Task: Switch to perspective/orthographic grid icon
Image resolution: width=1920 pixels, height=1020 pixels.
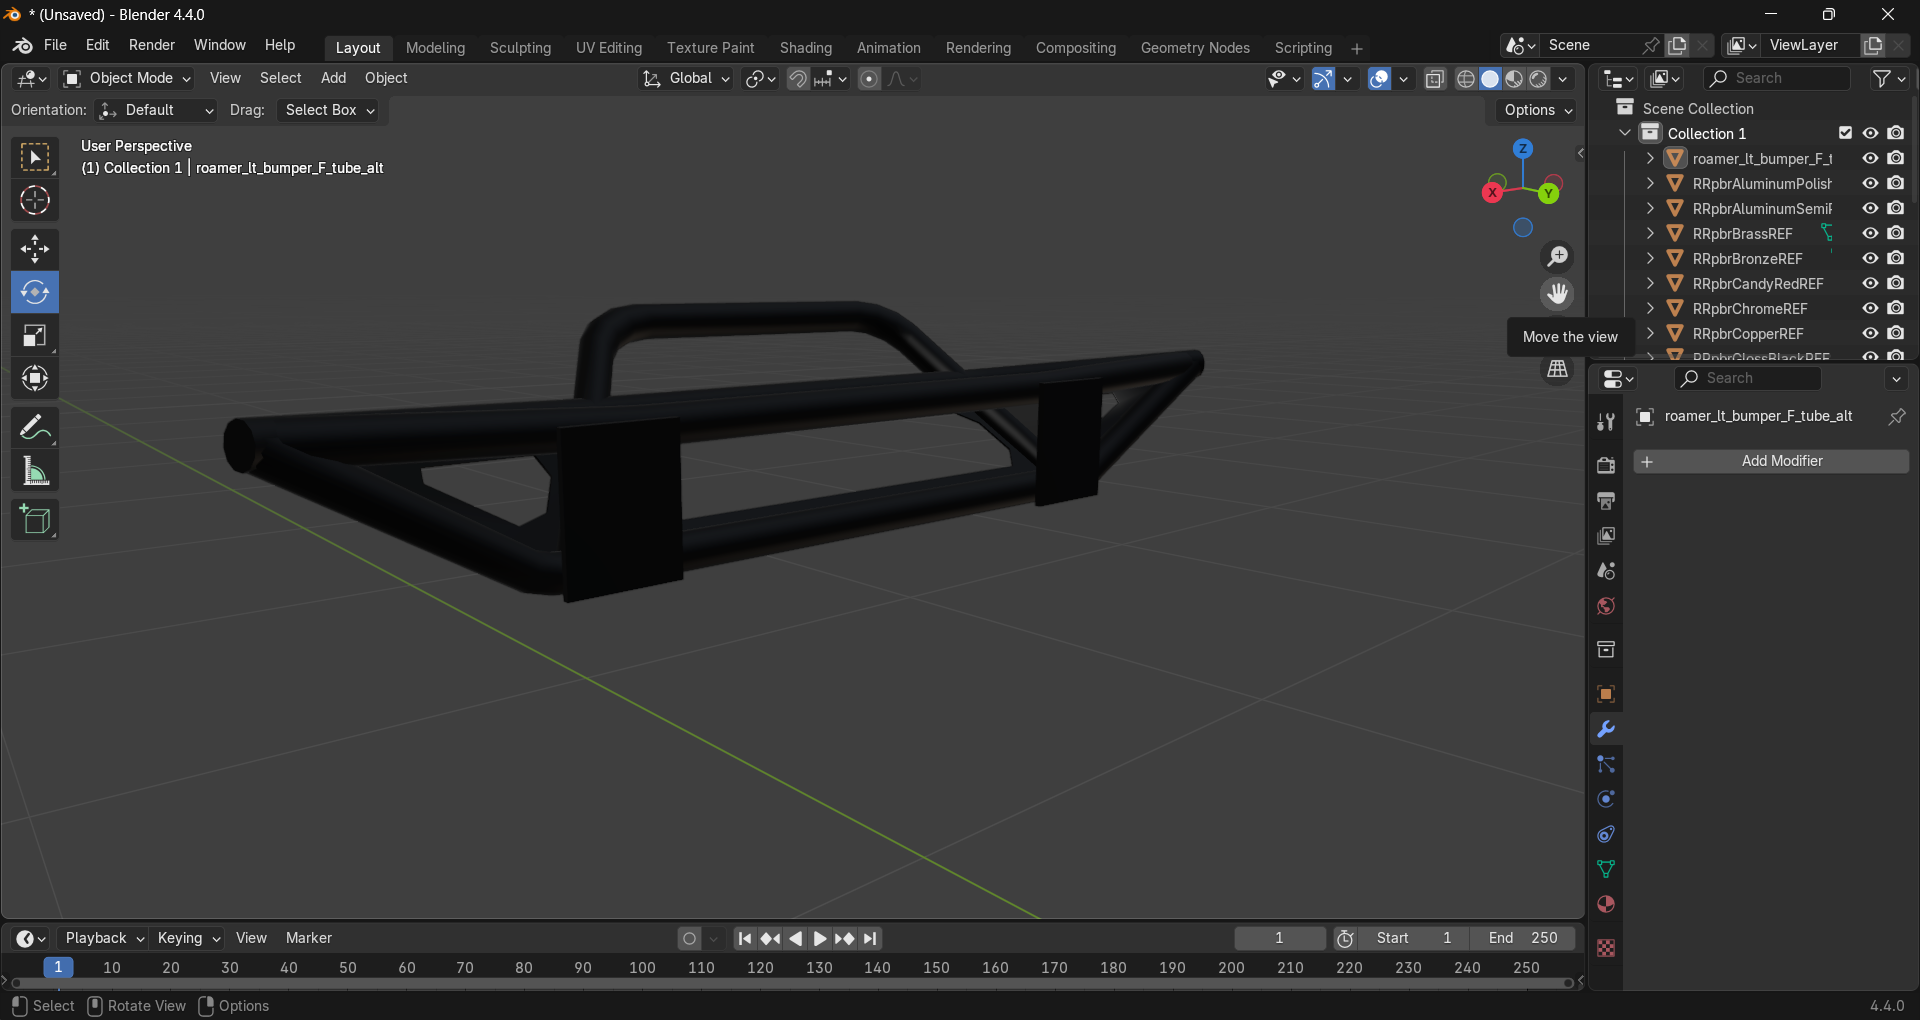Action: pos(1558,369)
